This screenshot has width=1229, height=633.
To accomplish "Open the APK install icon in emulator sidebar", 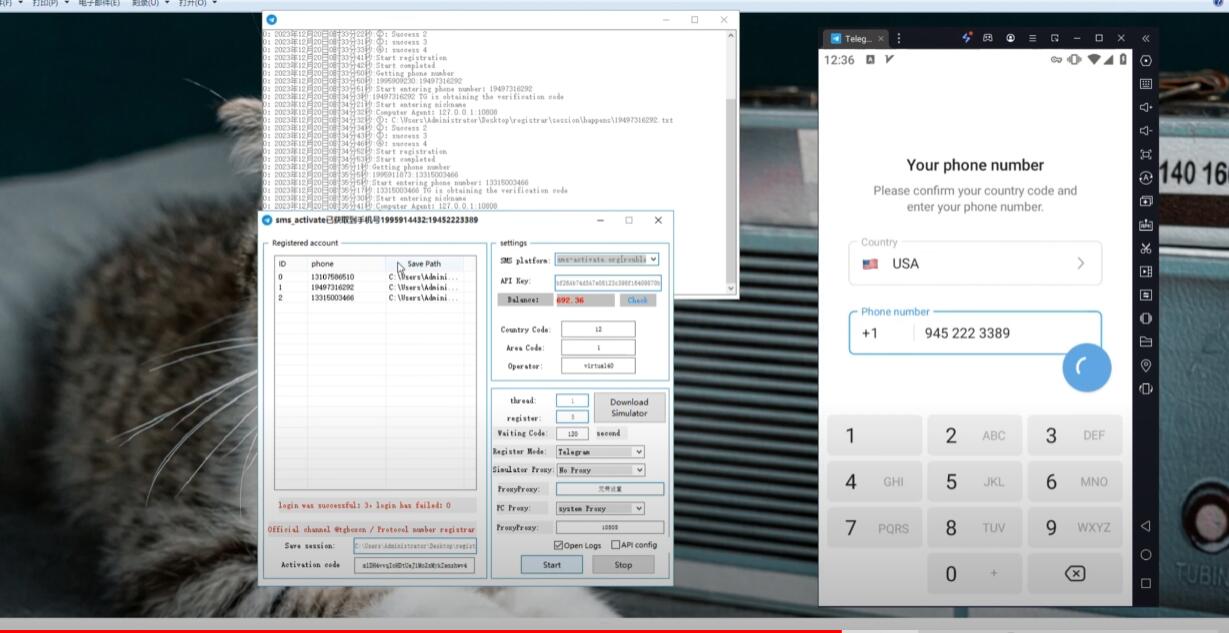I will coord(1146,225).
